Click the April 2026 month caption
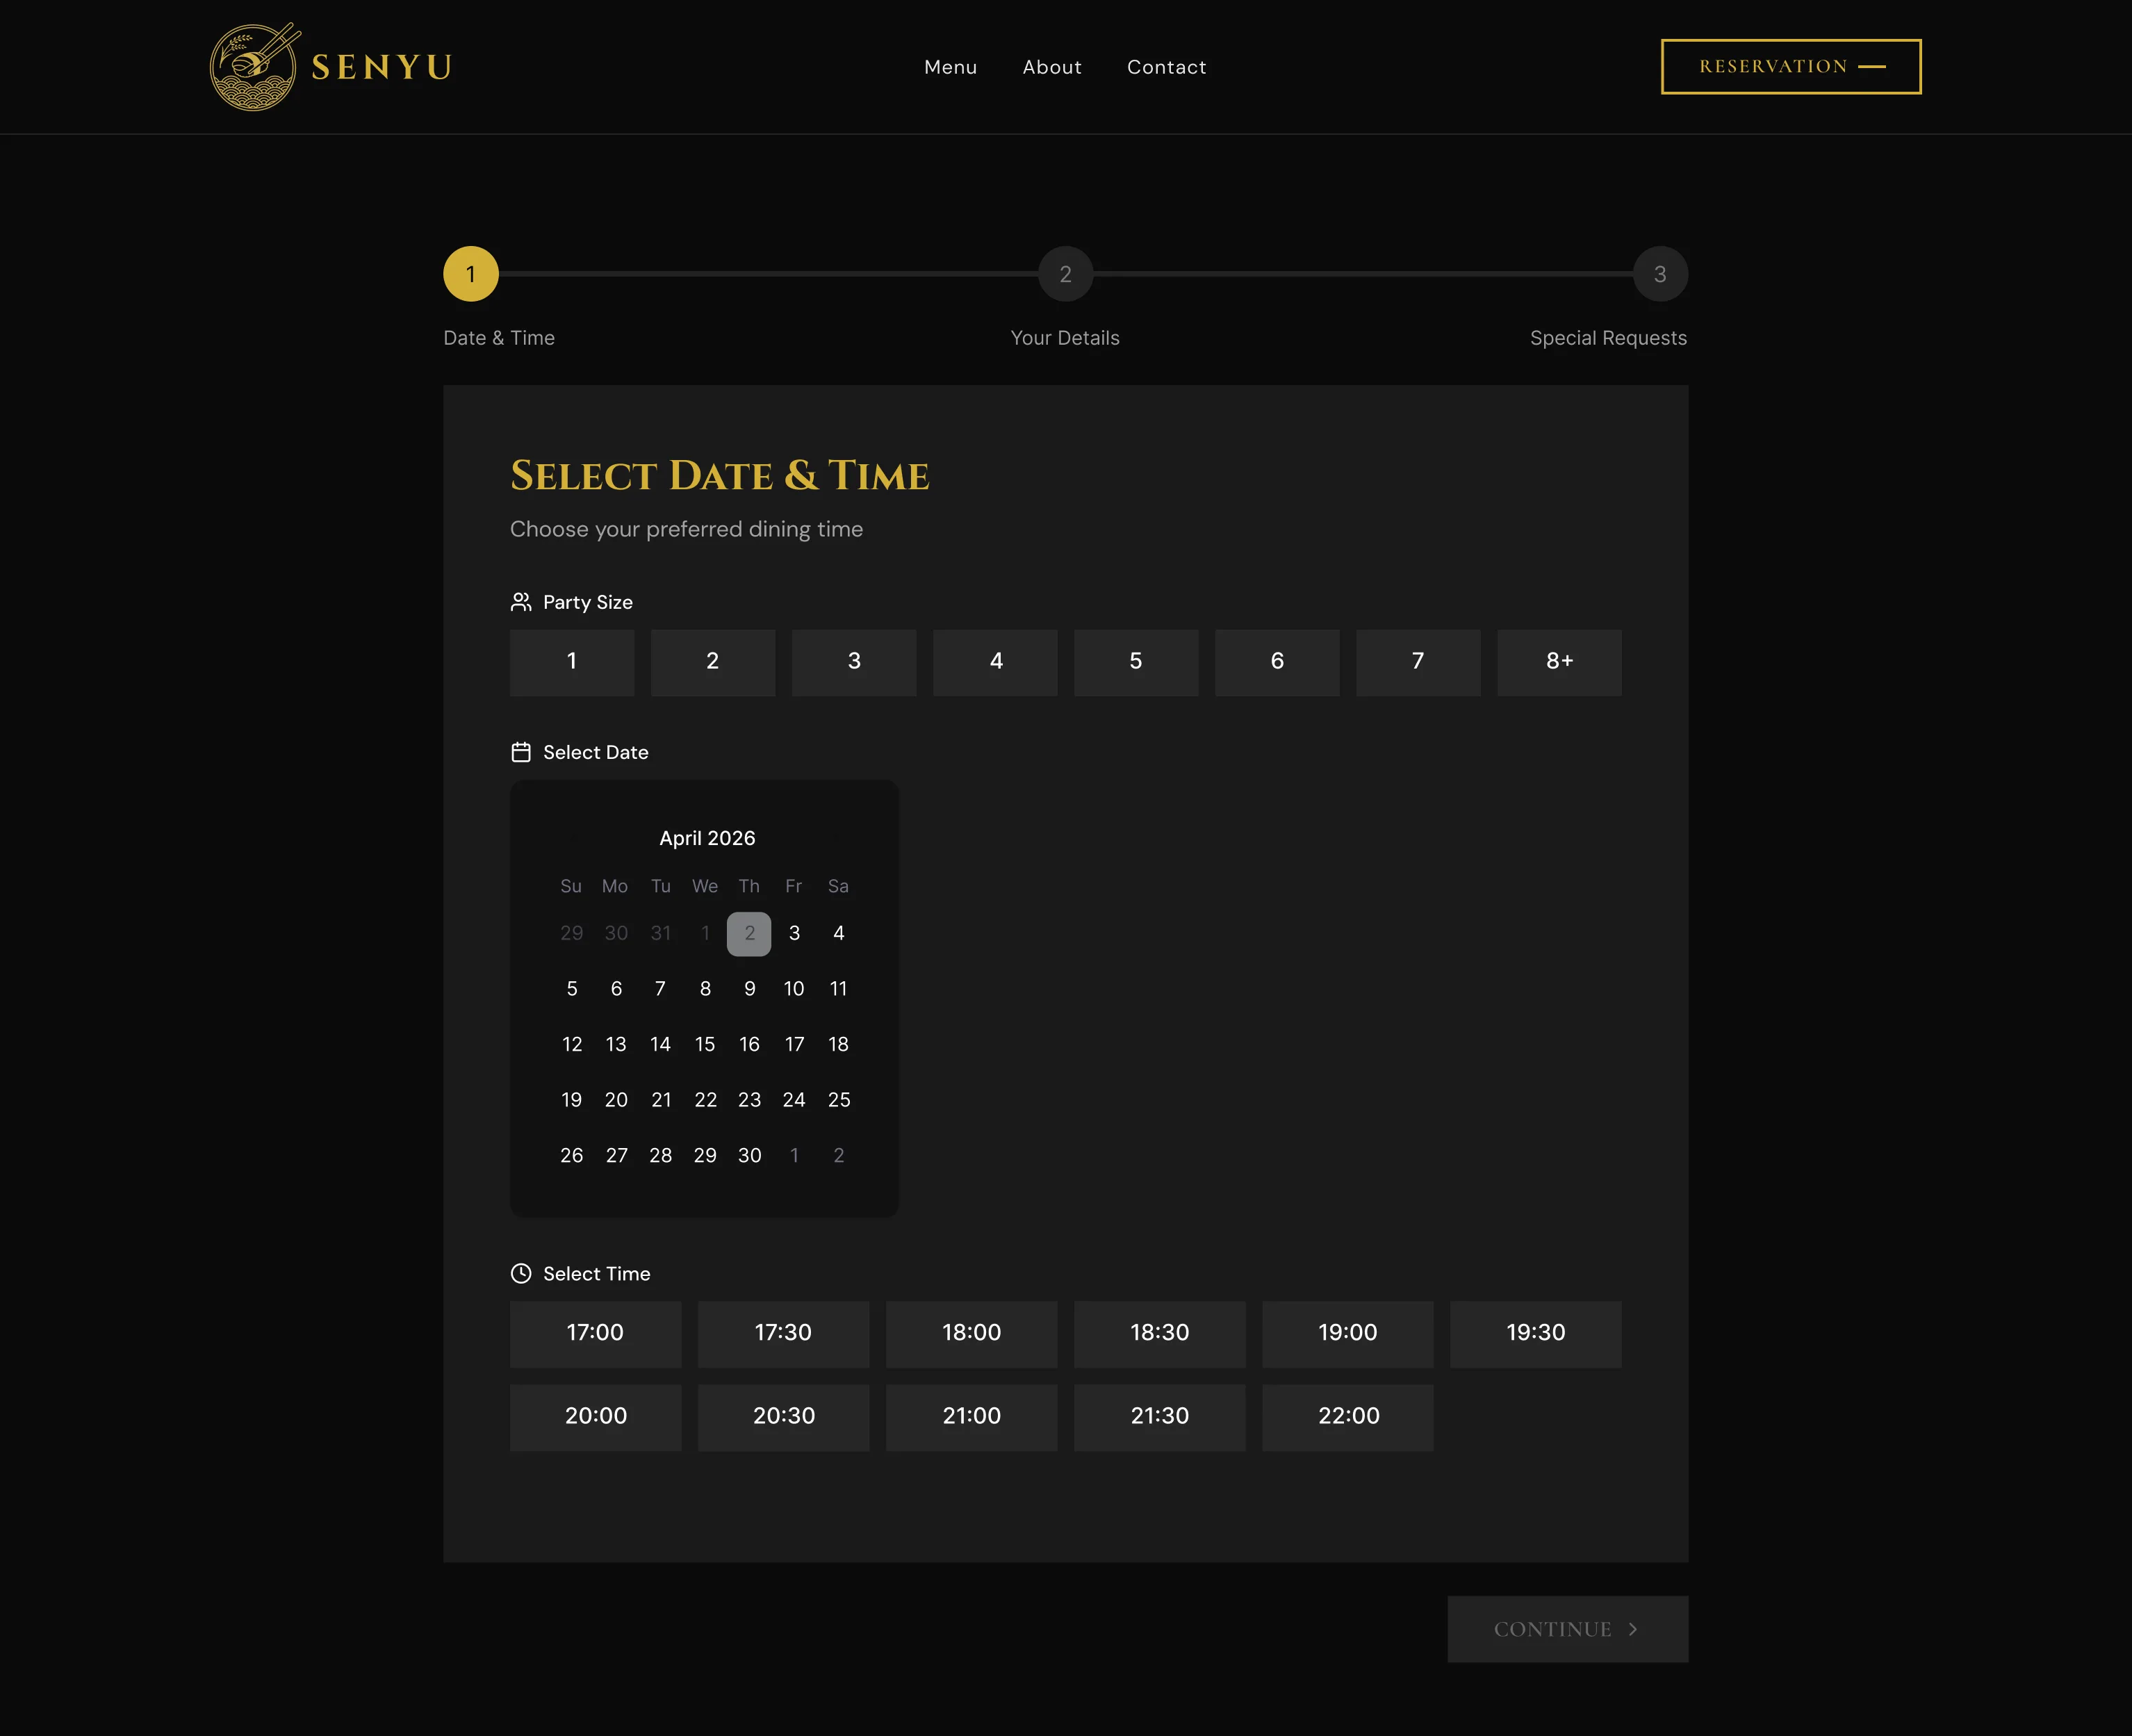Viewport: 2132px width, 1736px height. click(707, 838)
